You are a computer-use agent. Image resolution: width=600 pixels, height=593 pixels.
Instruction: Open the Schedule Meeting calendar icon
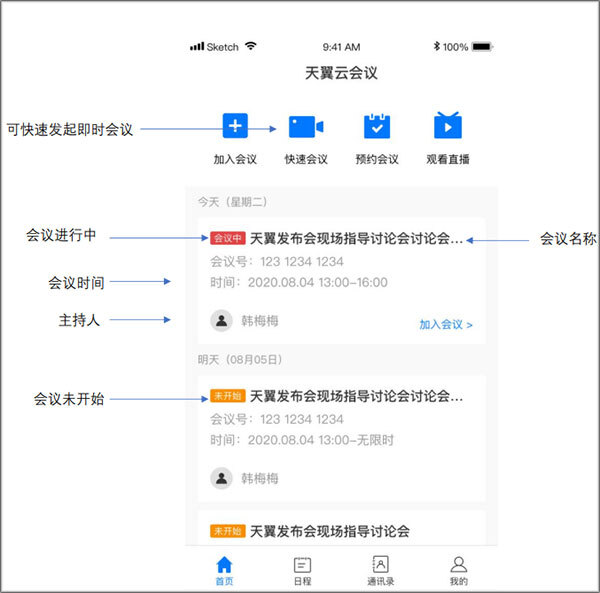point(377,126)
